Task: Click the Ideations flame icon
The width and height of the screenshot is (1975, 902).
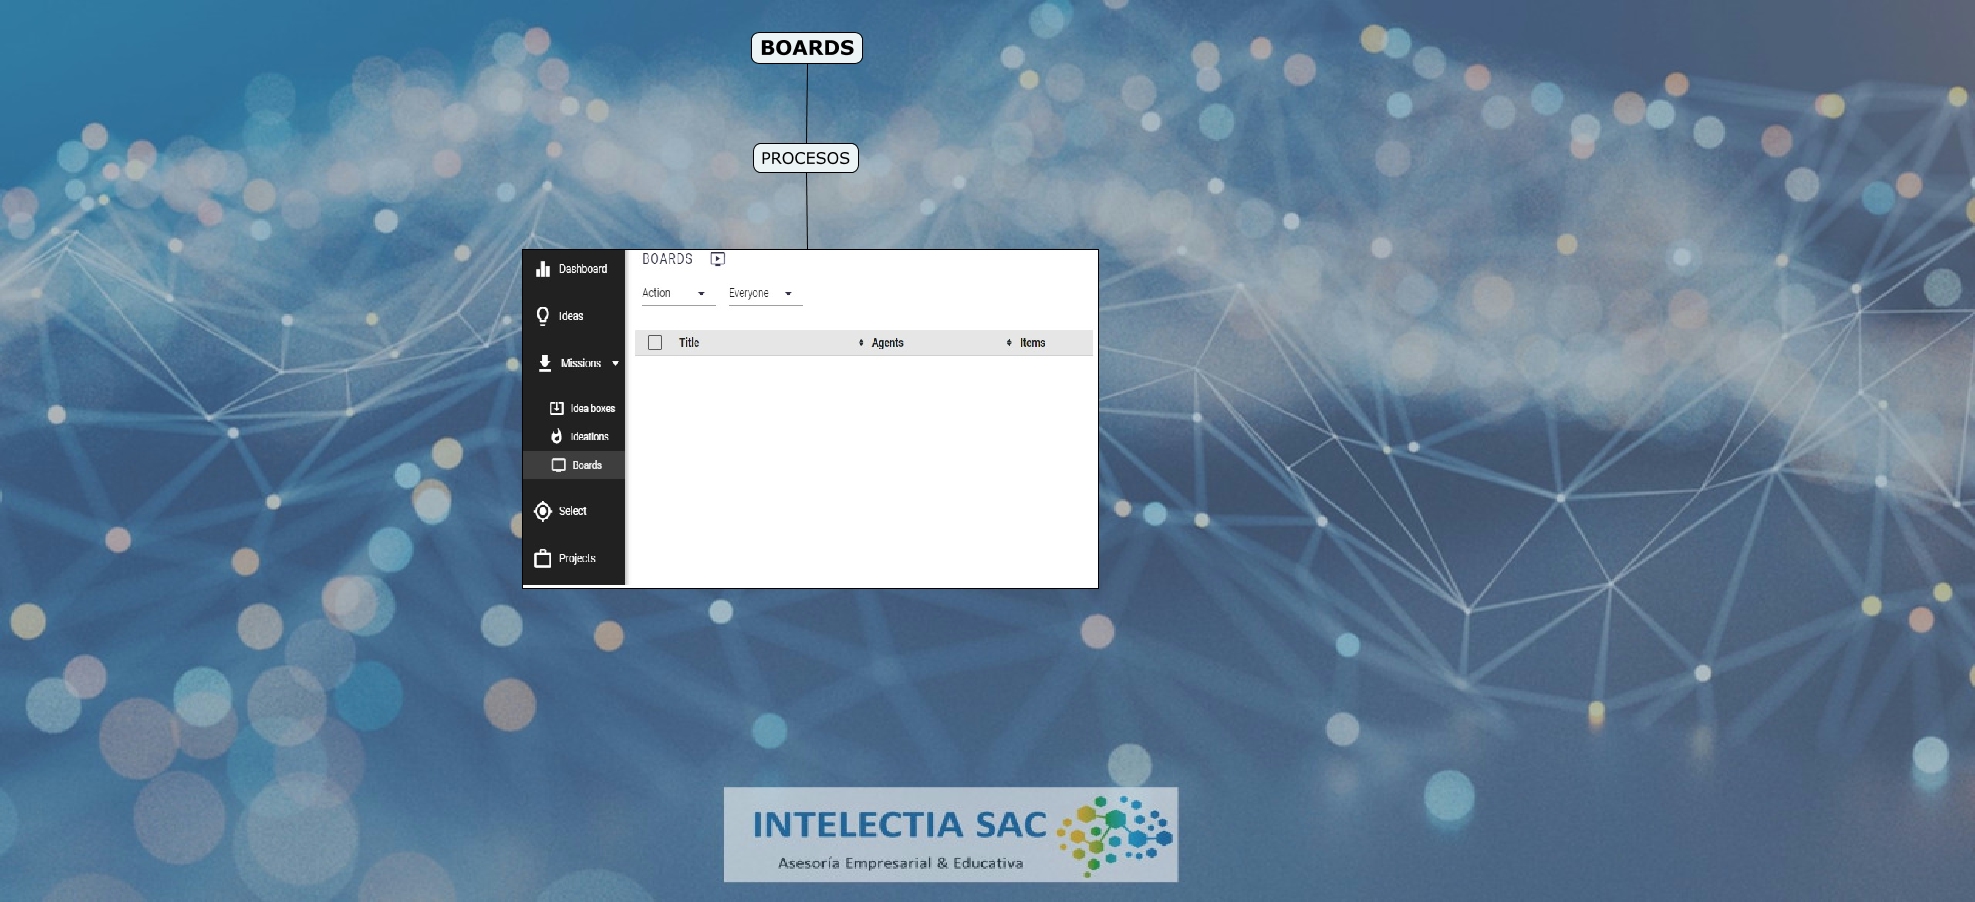Action: click(x=557, y=436)
